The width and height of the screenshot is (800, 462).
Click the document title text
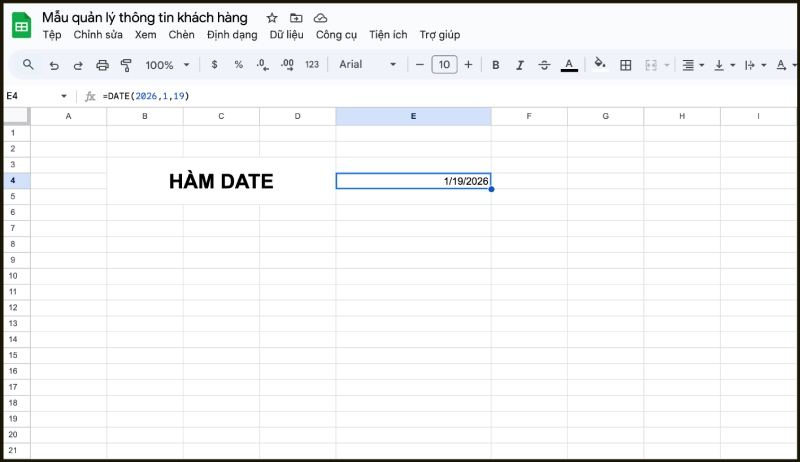point(145,18)
